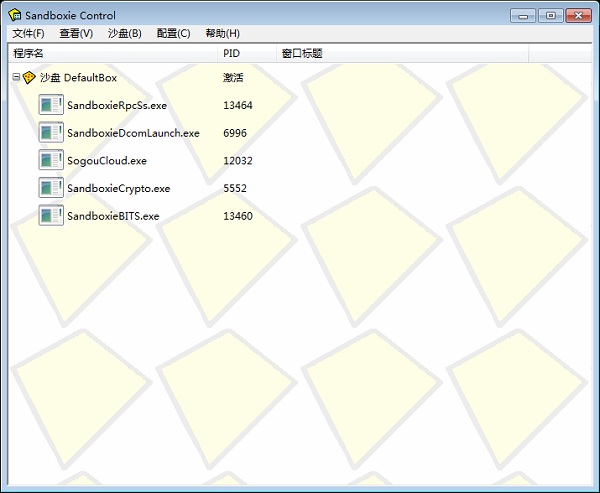
Task: Maximize the Sandboxie Control window
Action: (x=551, y=16)
